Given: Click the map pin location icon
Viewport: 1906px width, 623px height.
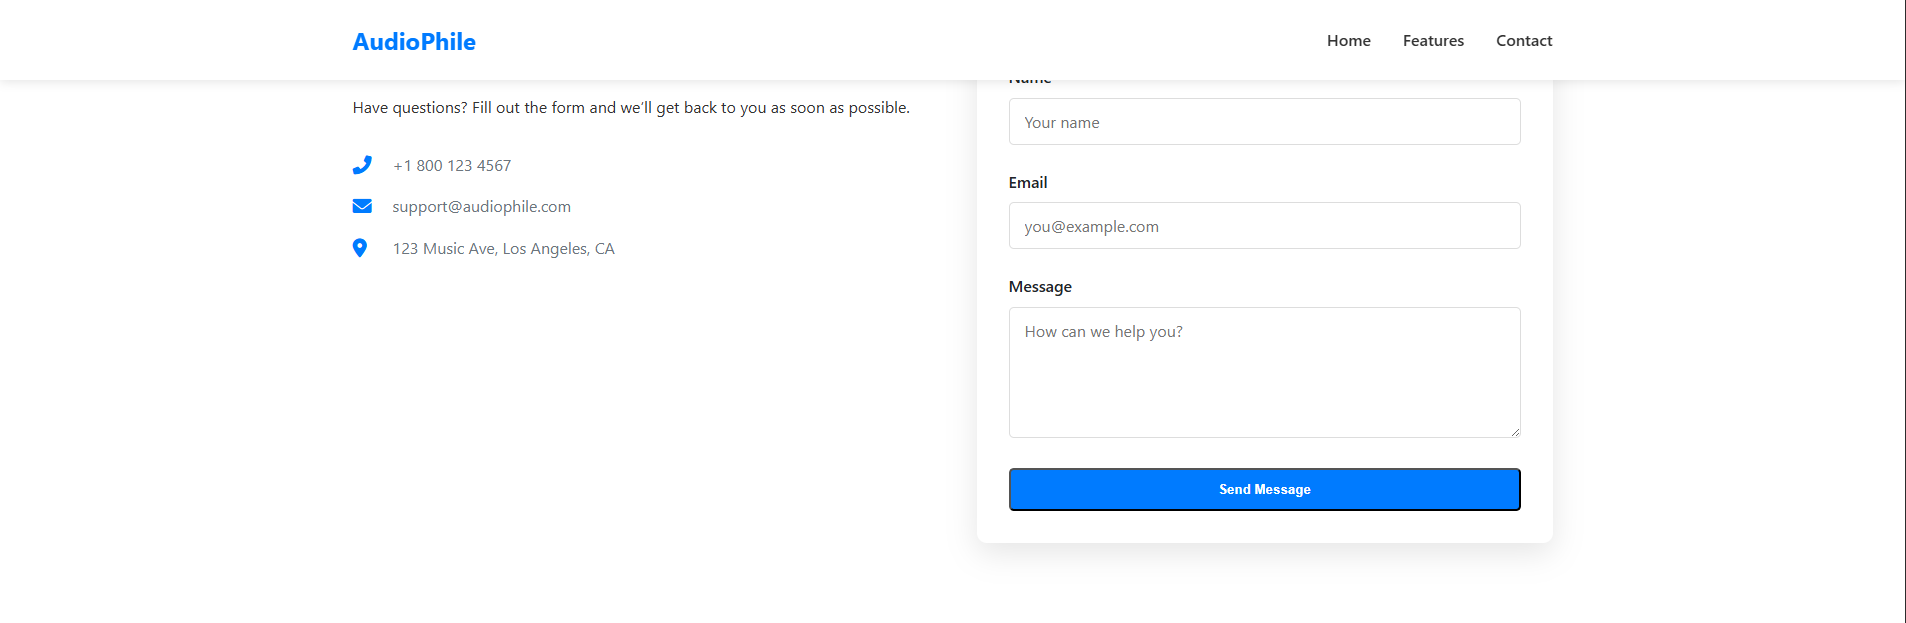Looking at the screenshot, I should [x=360, y=248].
